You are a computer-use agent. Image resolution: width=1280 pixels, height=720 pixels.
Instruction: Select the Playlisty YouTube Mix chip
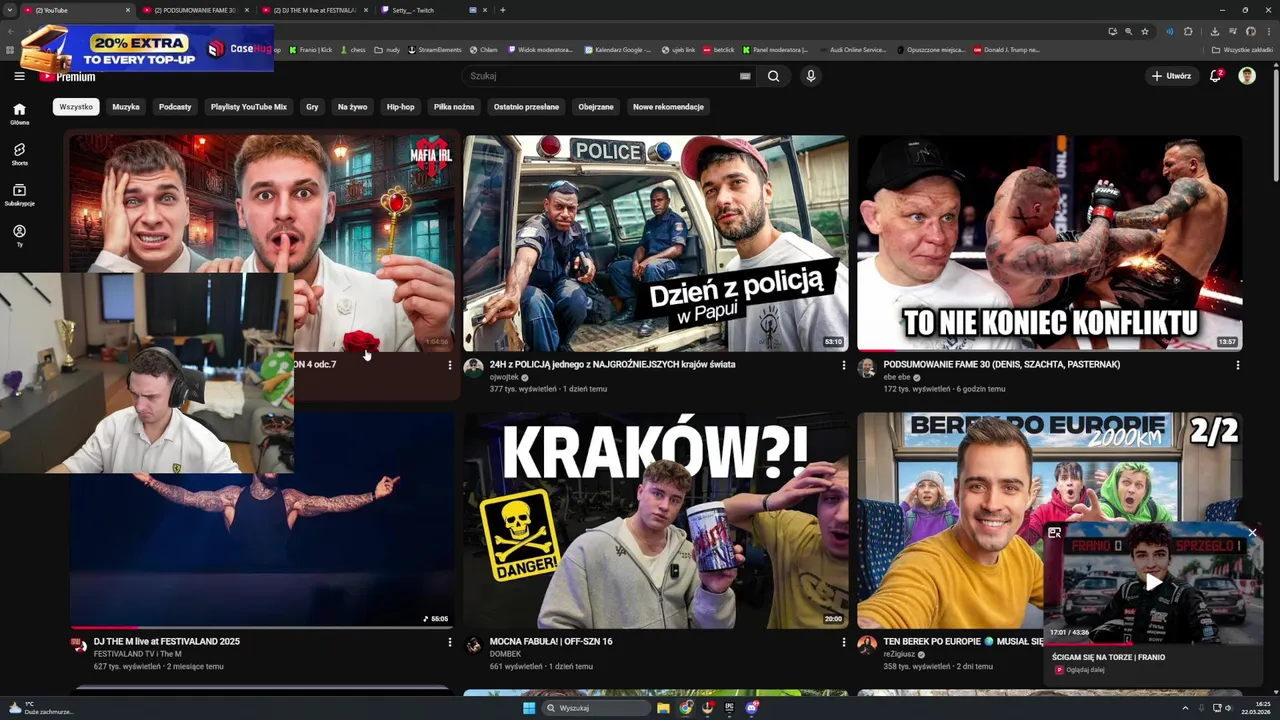coord(249,107)
